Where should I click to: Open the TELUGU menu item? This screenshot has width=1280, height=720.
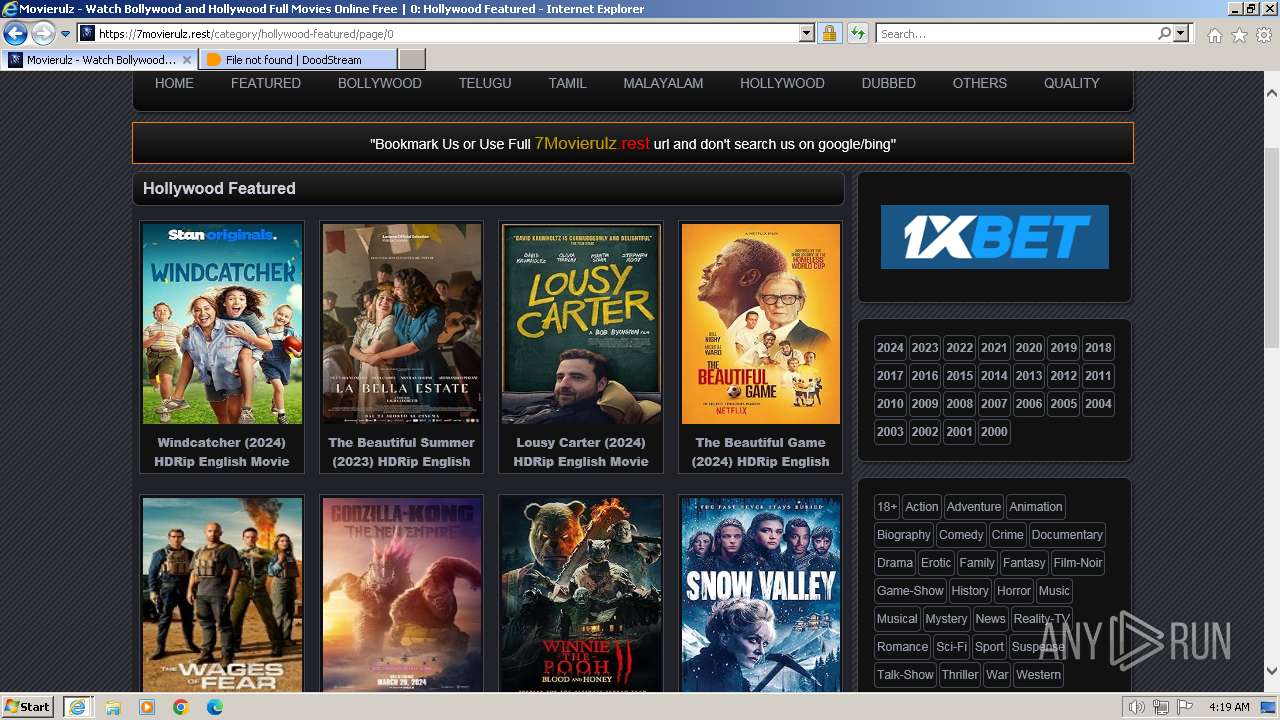[485, 83]
